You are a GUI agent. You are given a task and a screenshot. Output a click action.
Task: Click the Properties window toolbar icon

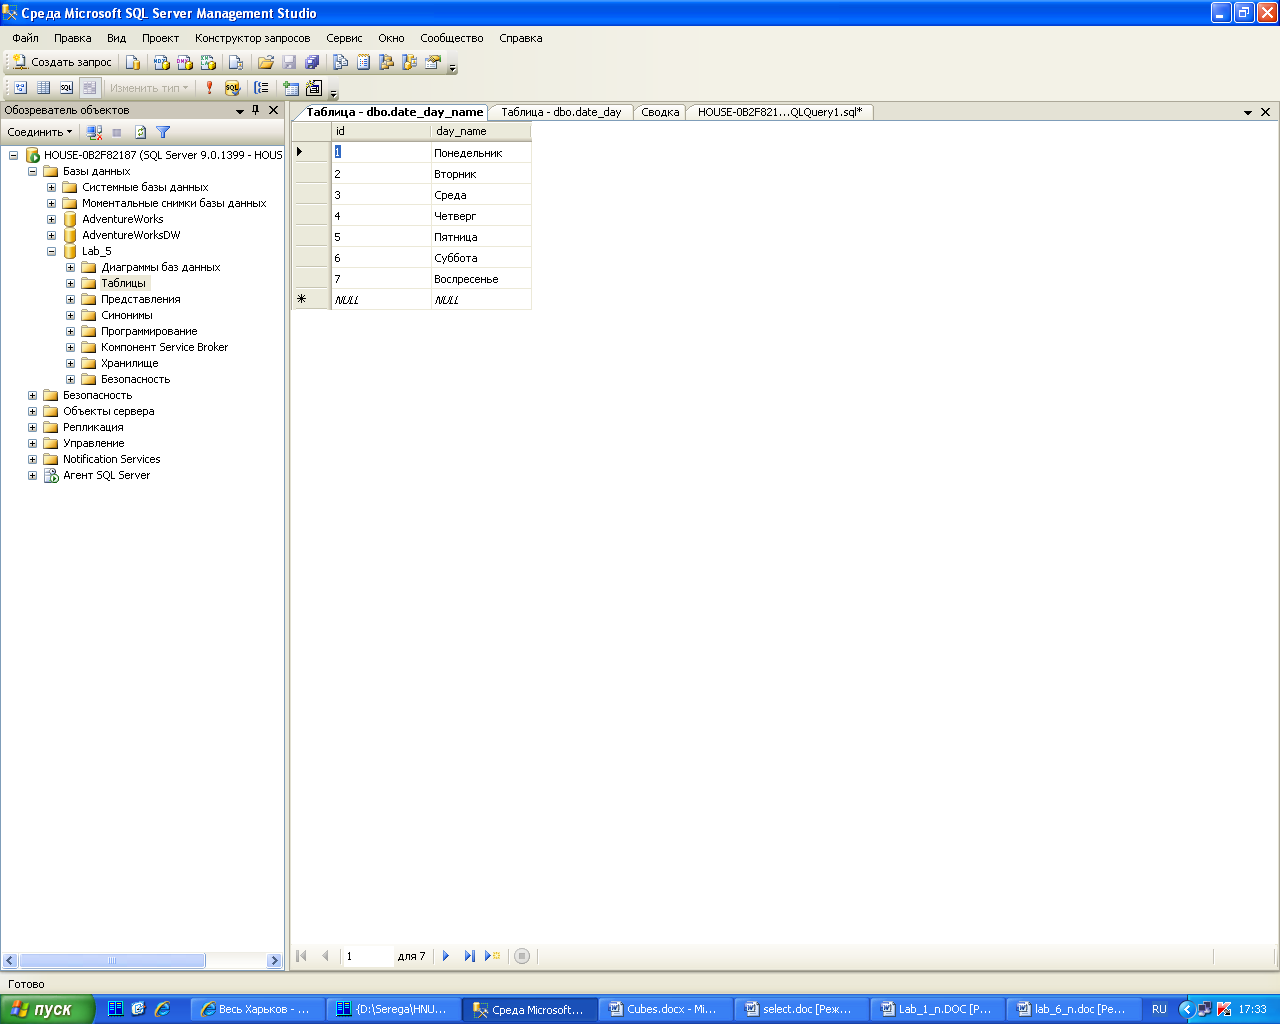point(433,62)
